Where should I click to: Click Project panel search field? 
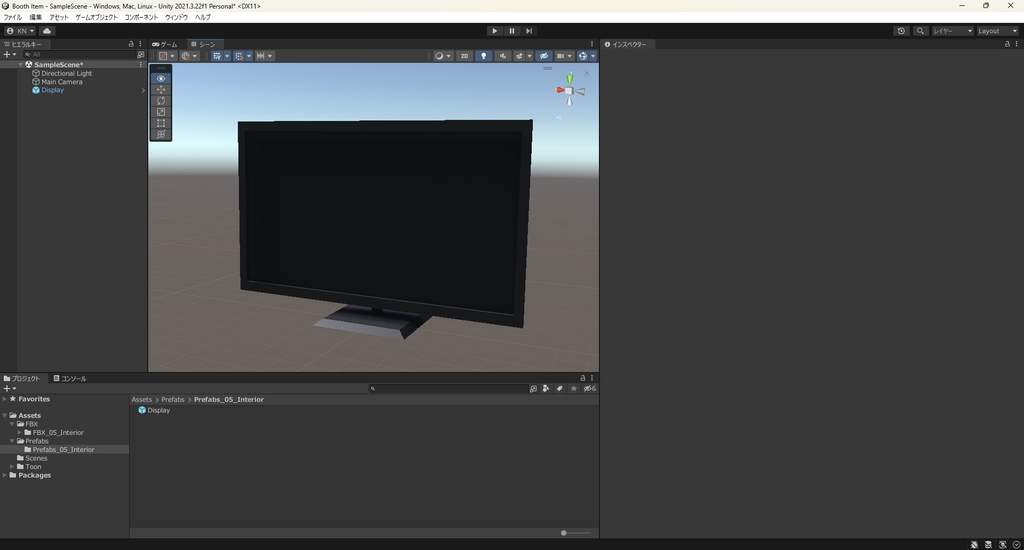[x=448, y=389]
